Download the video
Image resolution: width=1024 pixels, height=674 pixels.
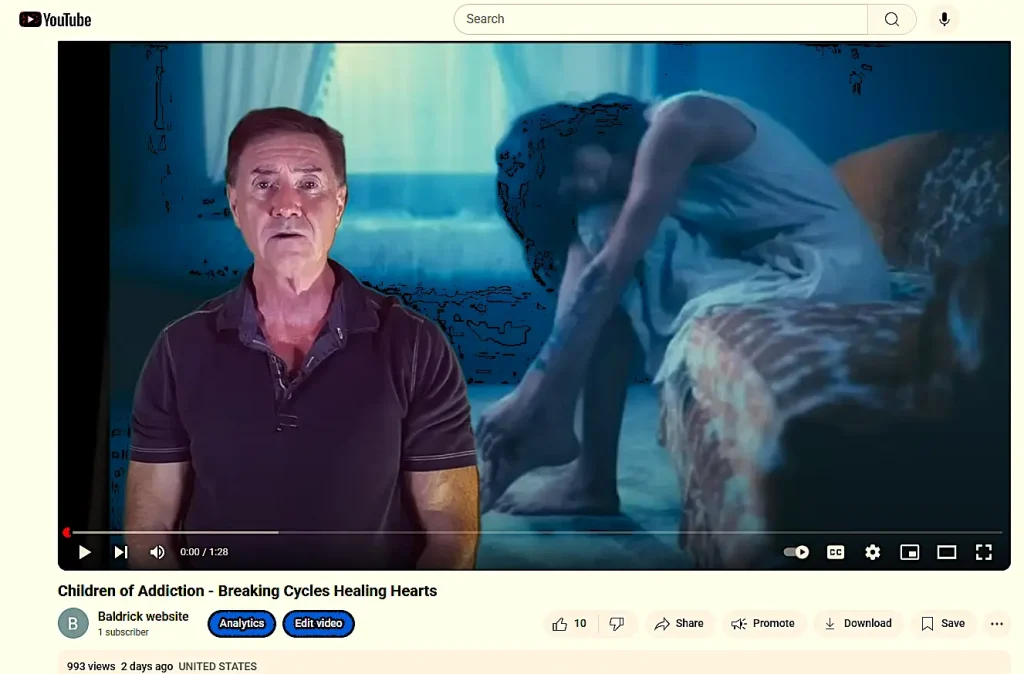[858, 624]
